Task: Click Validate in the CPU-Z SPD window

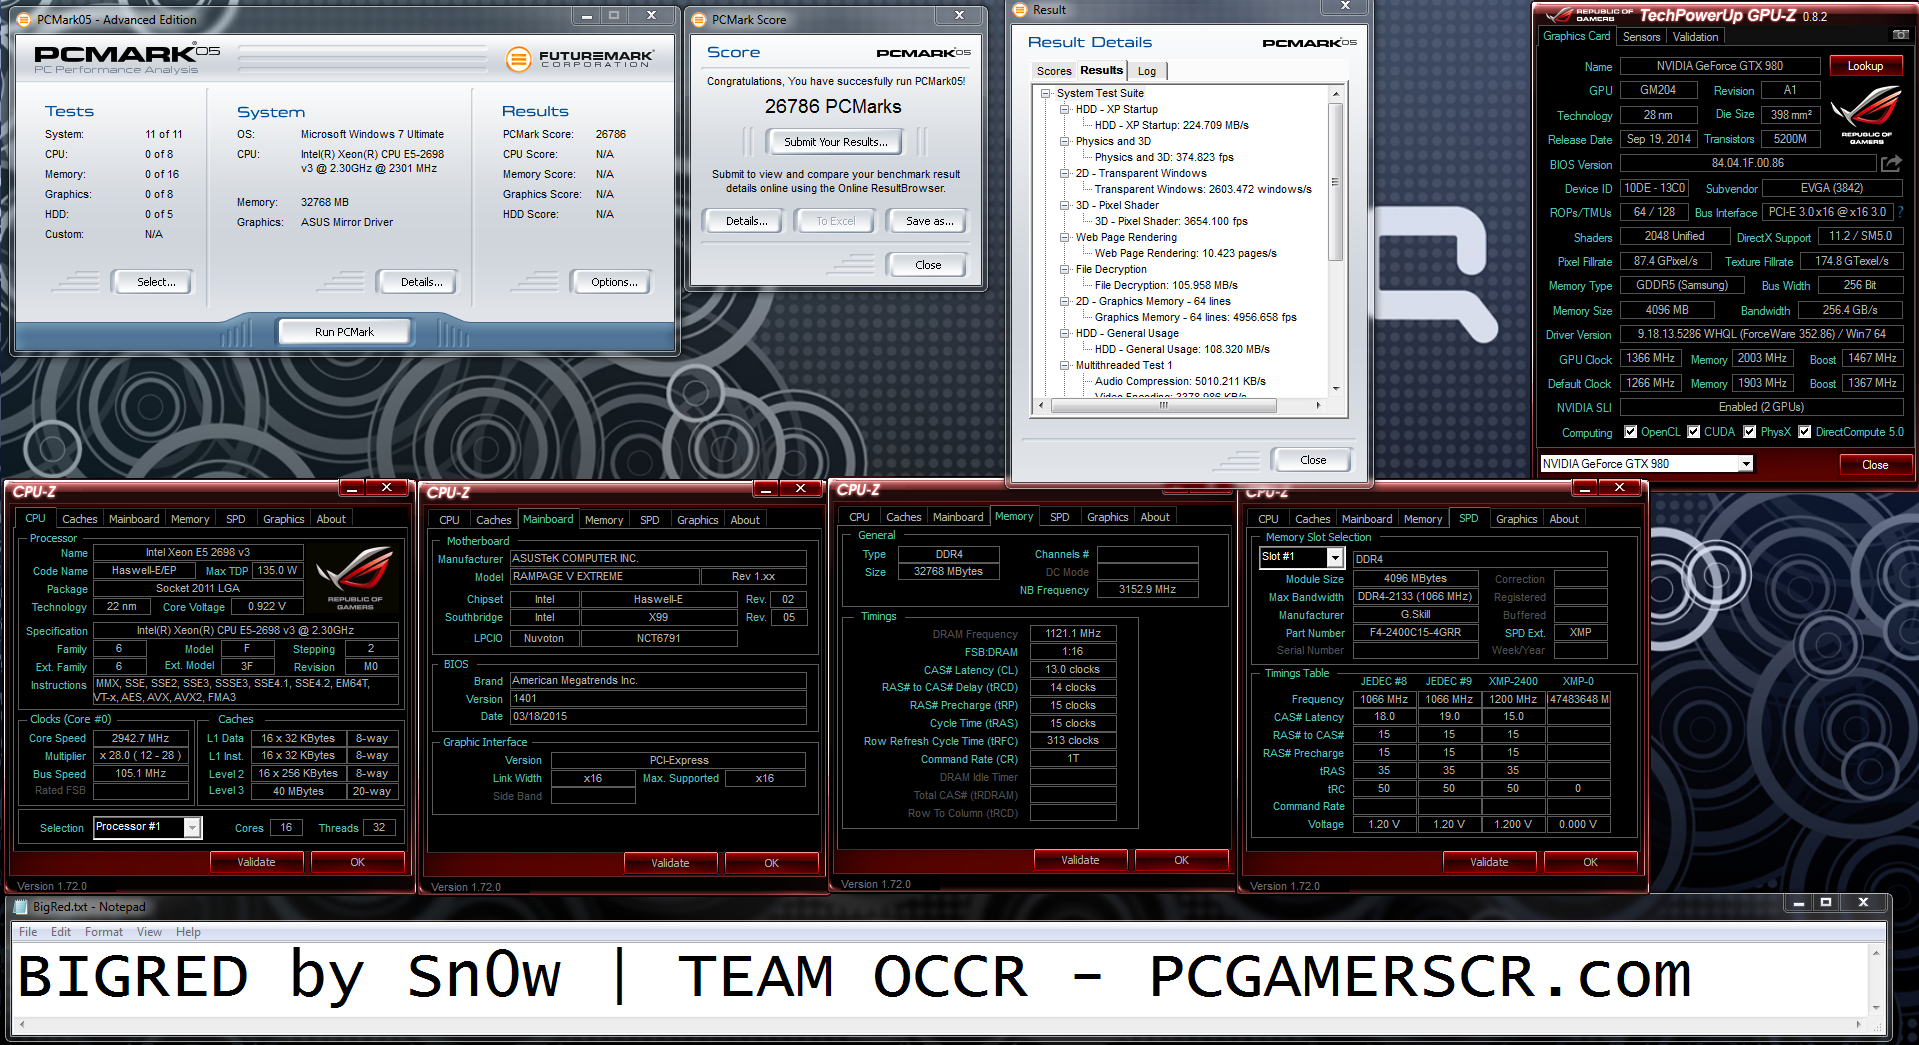Action: coord(1489,862)
